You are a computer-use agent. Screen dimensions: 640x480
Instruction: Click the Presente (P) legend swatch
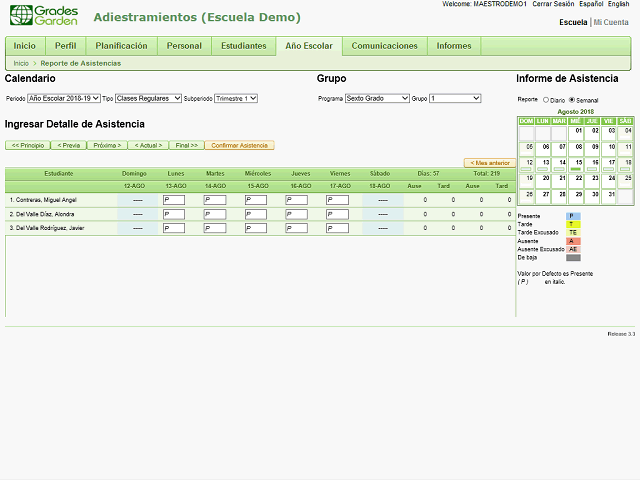tap(573, 215)
